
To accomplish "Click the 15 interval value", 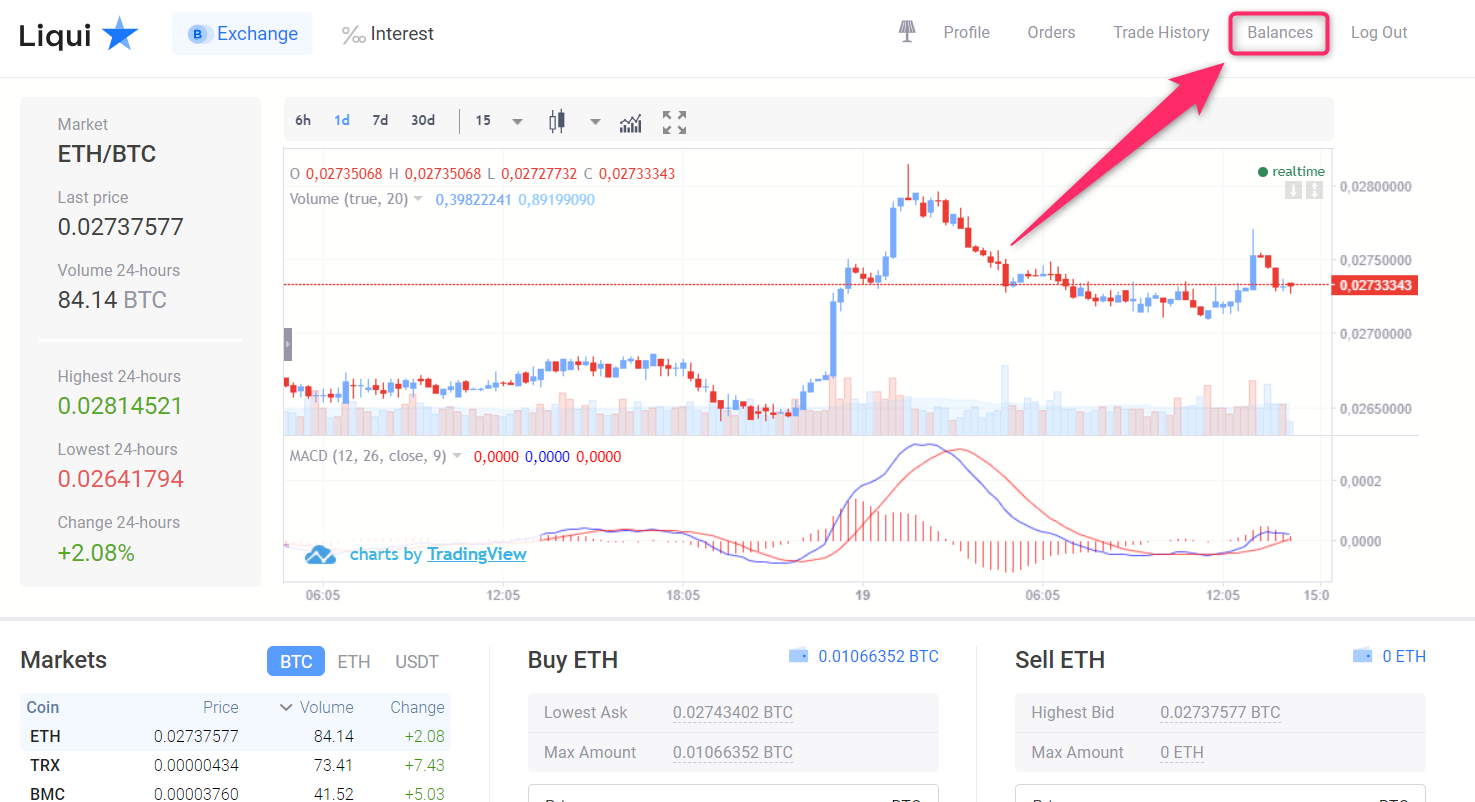I will pos(483,120).
